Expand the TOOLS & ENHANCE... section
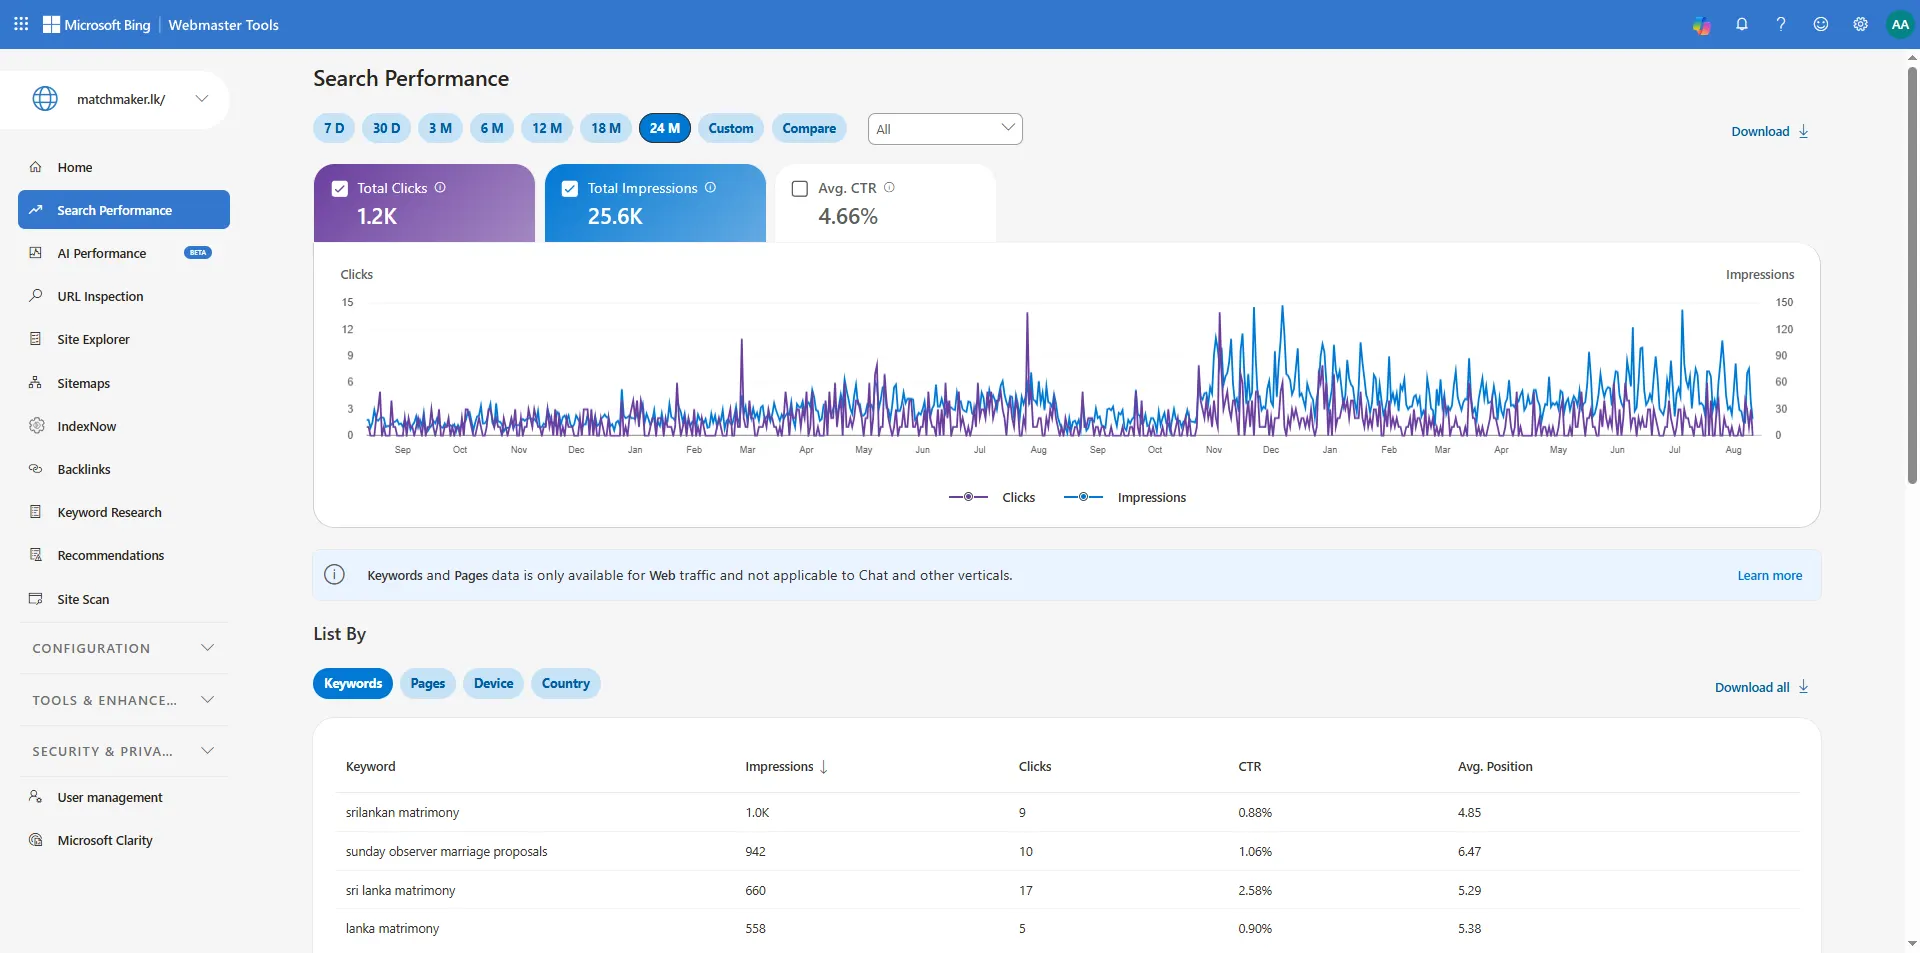 123,700
